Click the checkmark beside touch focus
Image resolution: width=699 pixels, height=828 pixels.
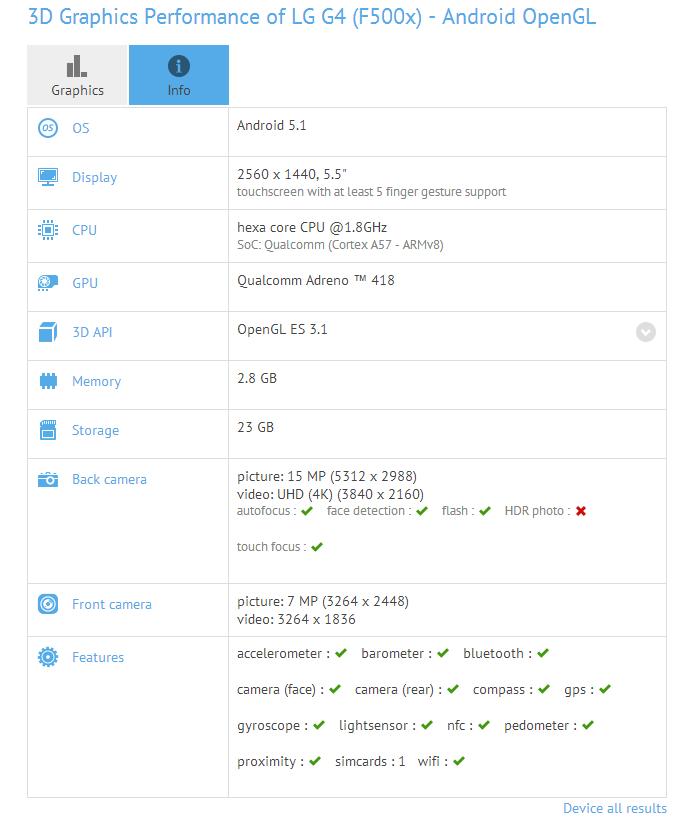point(317,547)
